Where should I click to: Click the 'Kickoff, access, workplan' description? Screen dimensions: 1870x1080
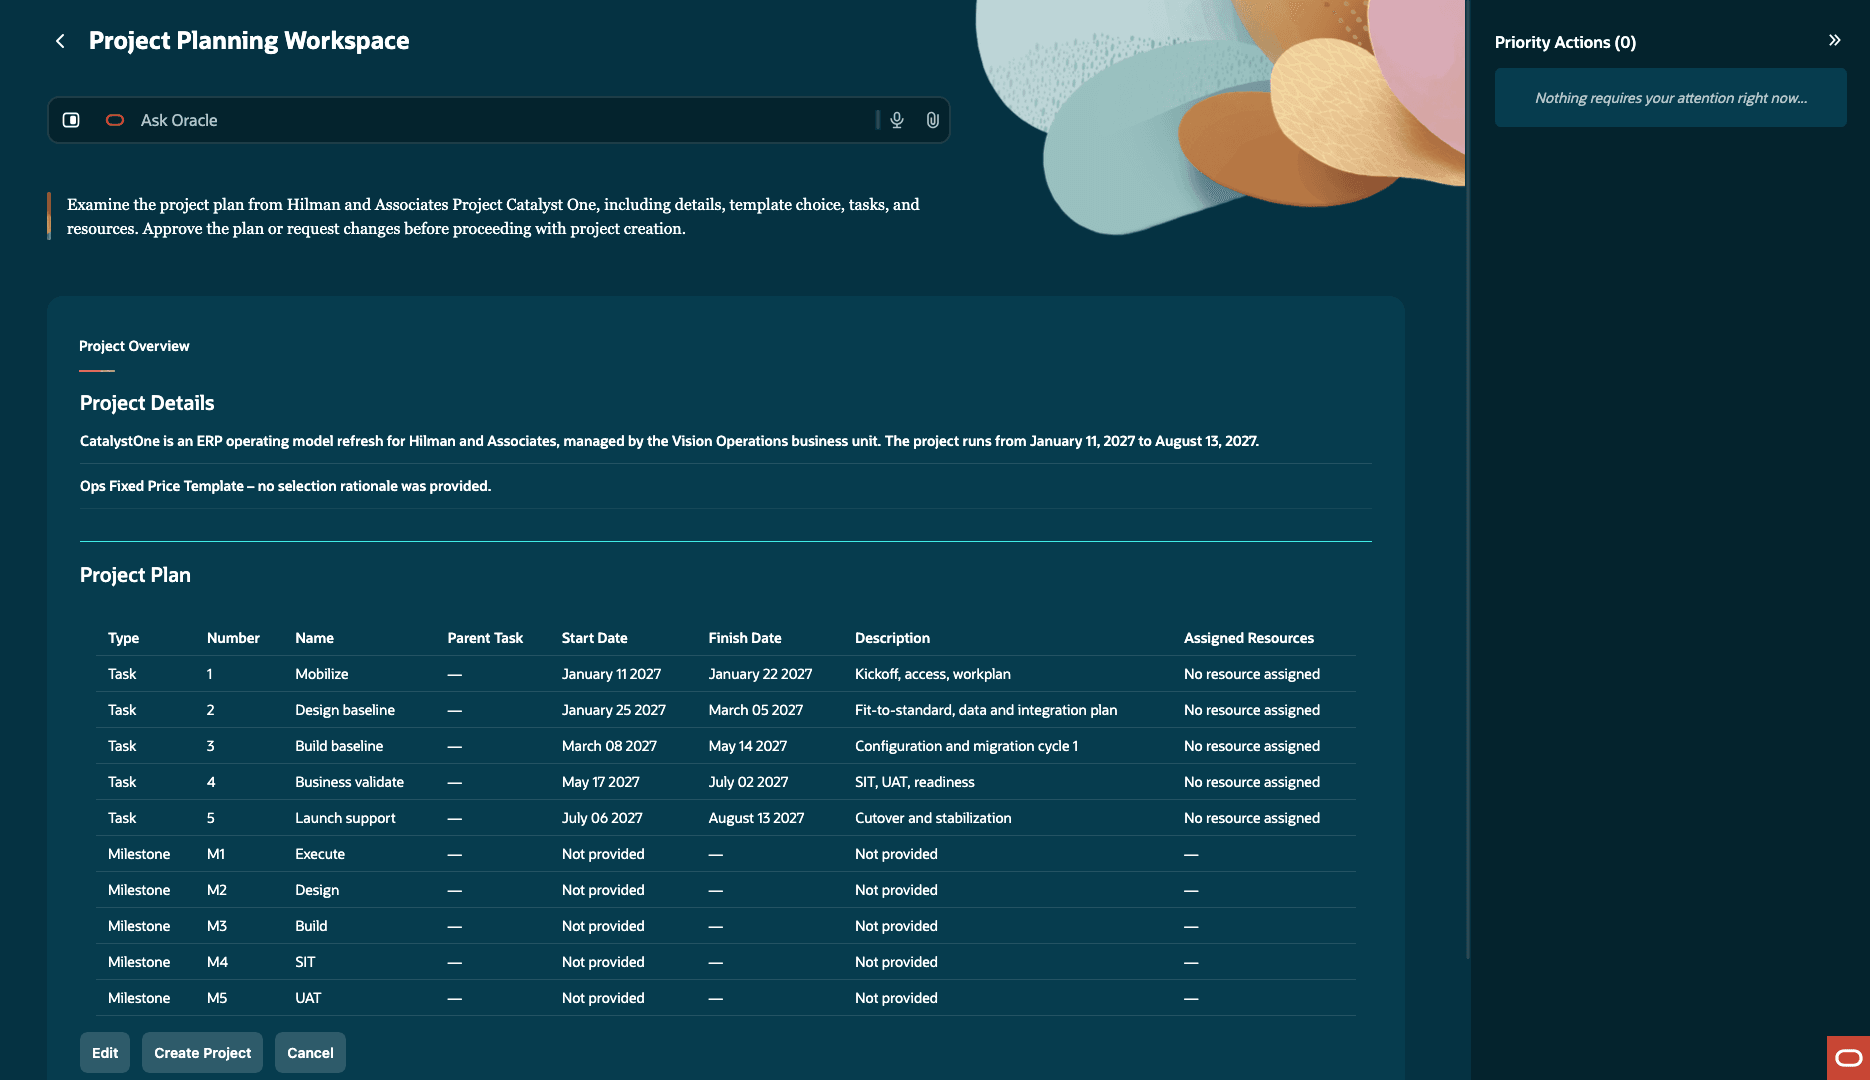tap(932, 674)
